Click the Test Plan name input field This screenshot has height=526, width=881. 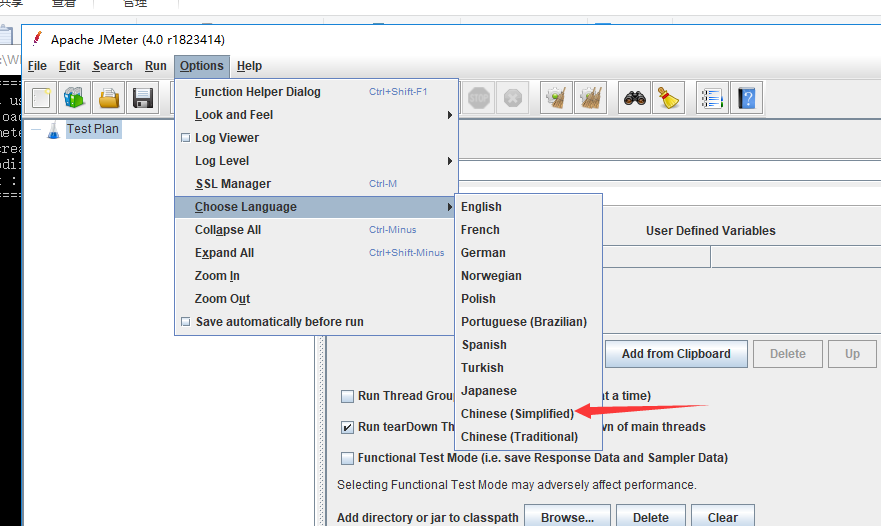pos(670,171)
